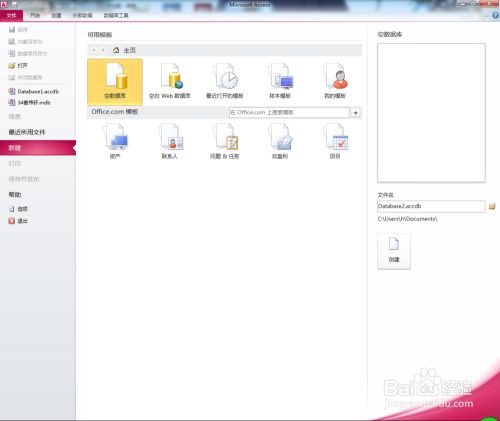Select the Blank Web database template
This screenshot has height=421, width=500.
[x=170, y=82]
